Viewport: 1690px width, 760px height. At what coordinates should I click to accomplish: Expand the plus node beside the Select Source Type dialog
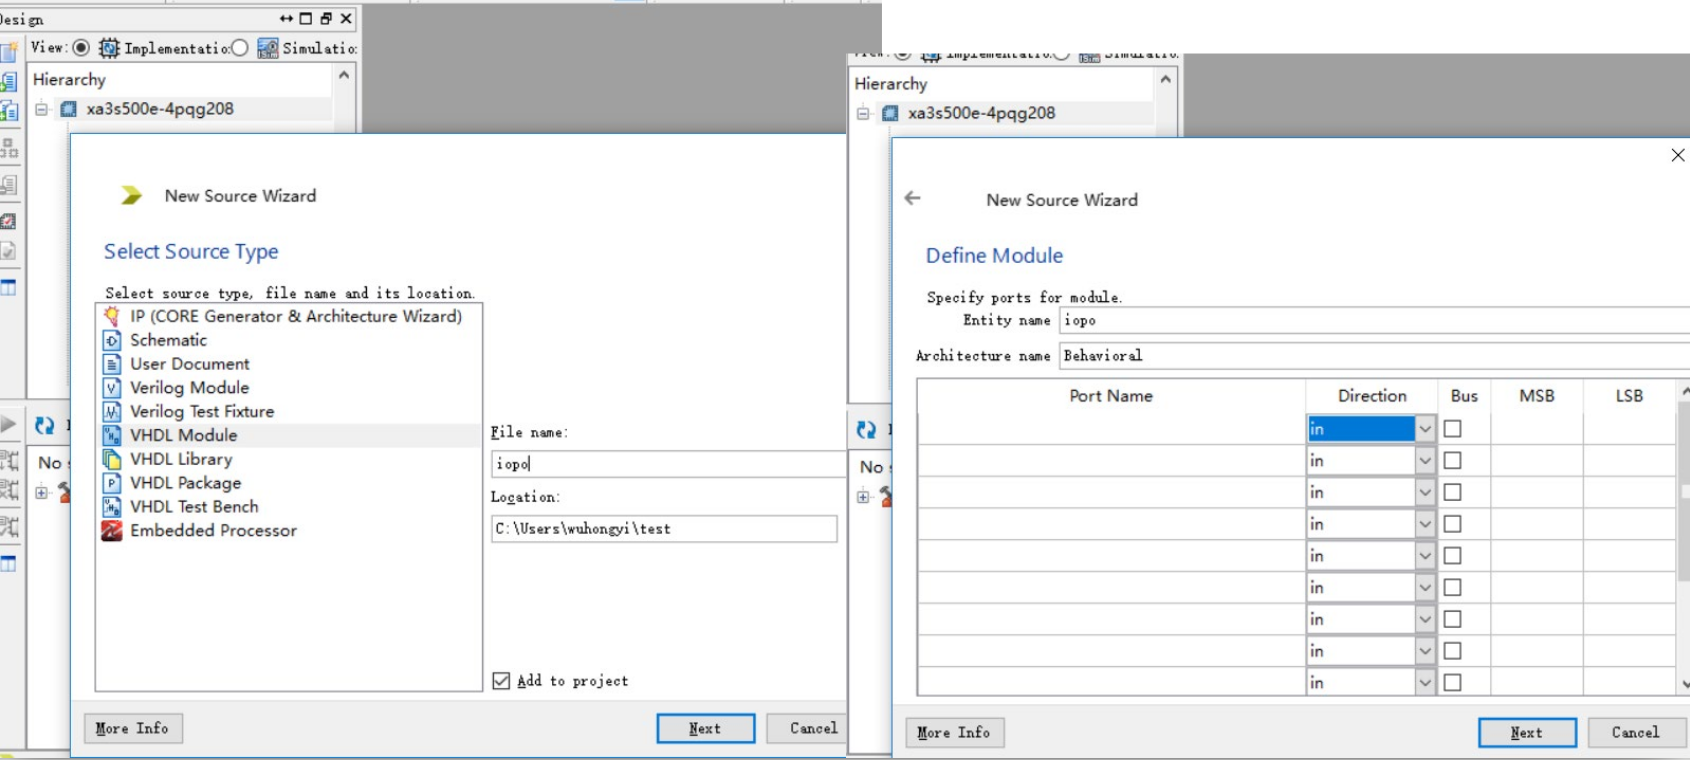[x=41, y=492]
